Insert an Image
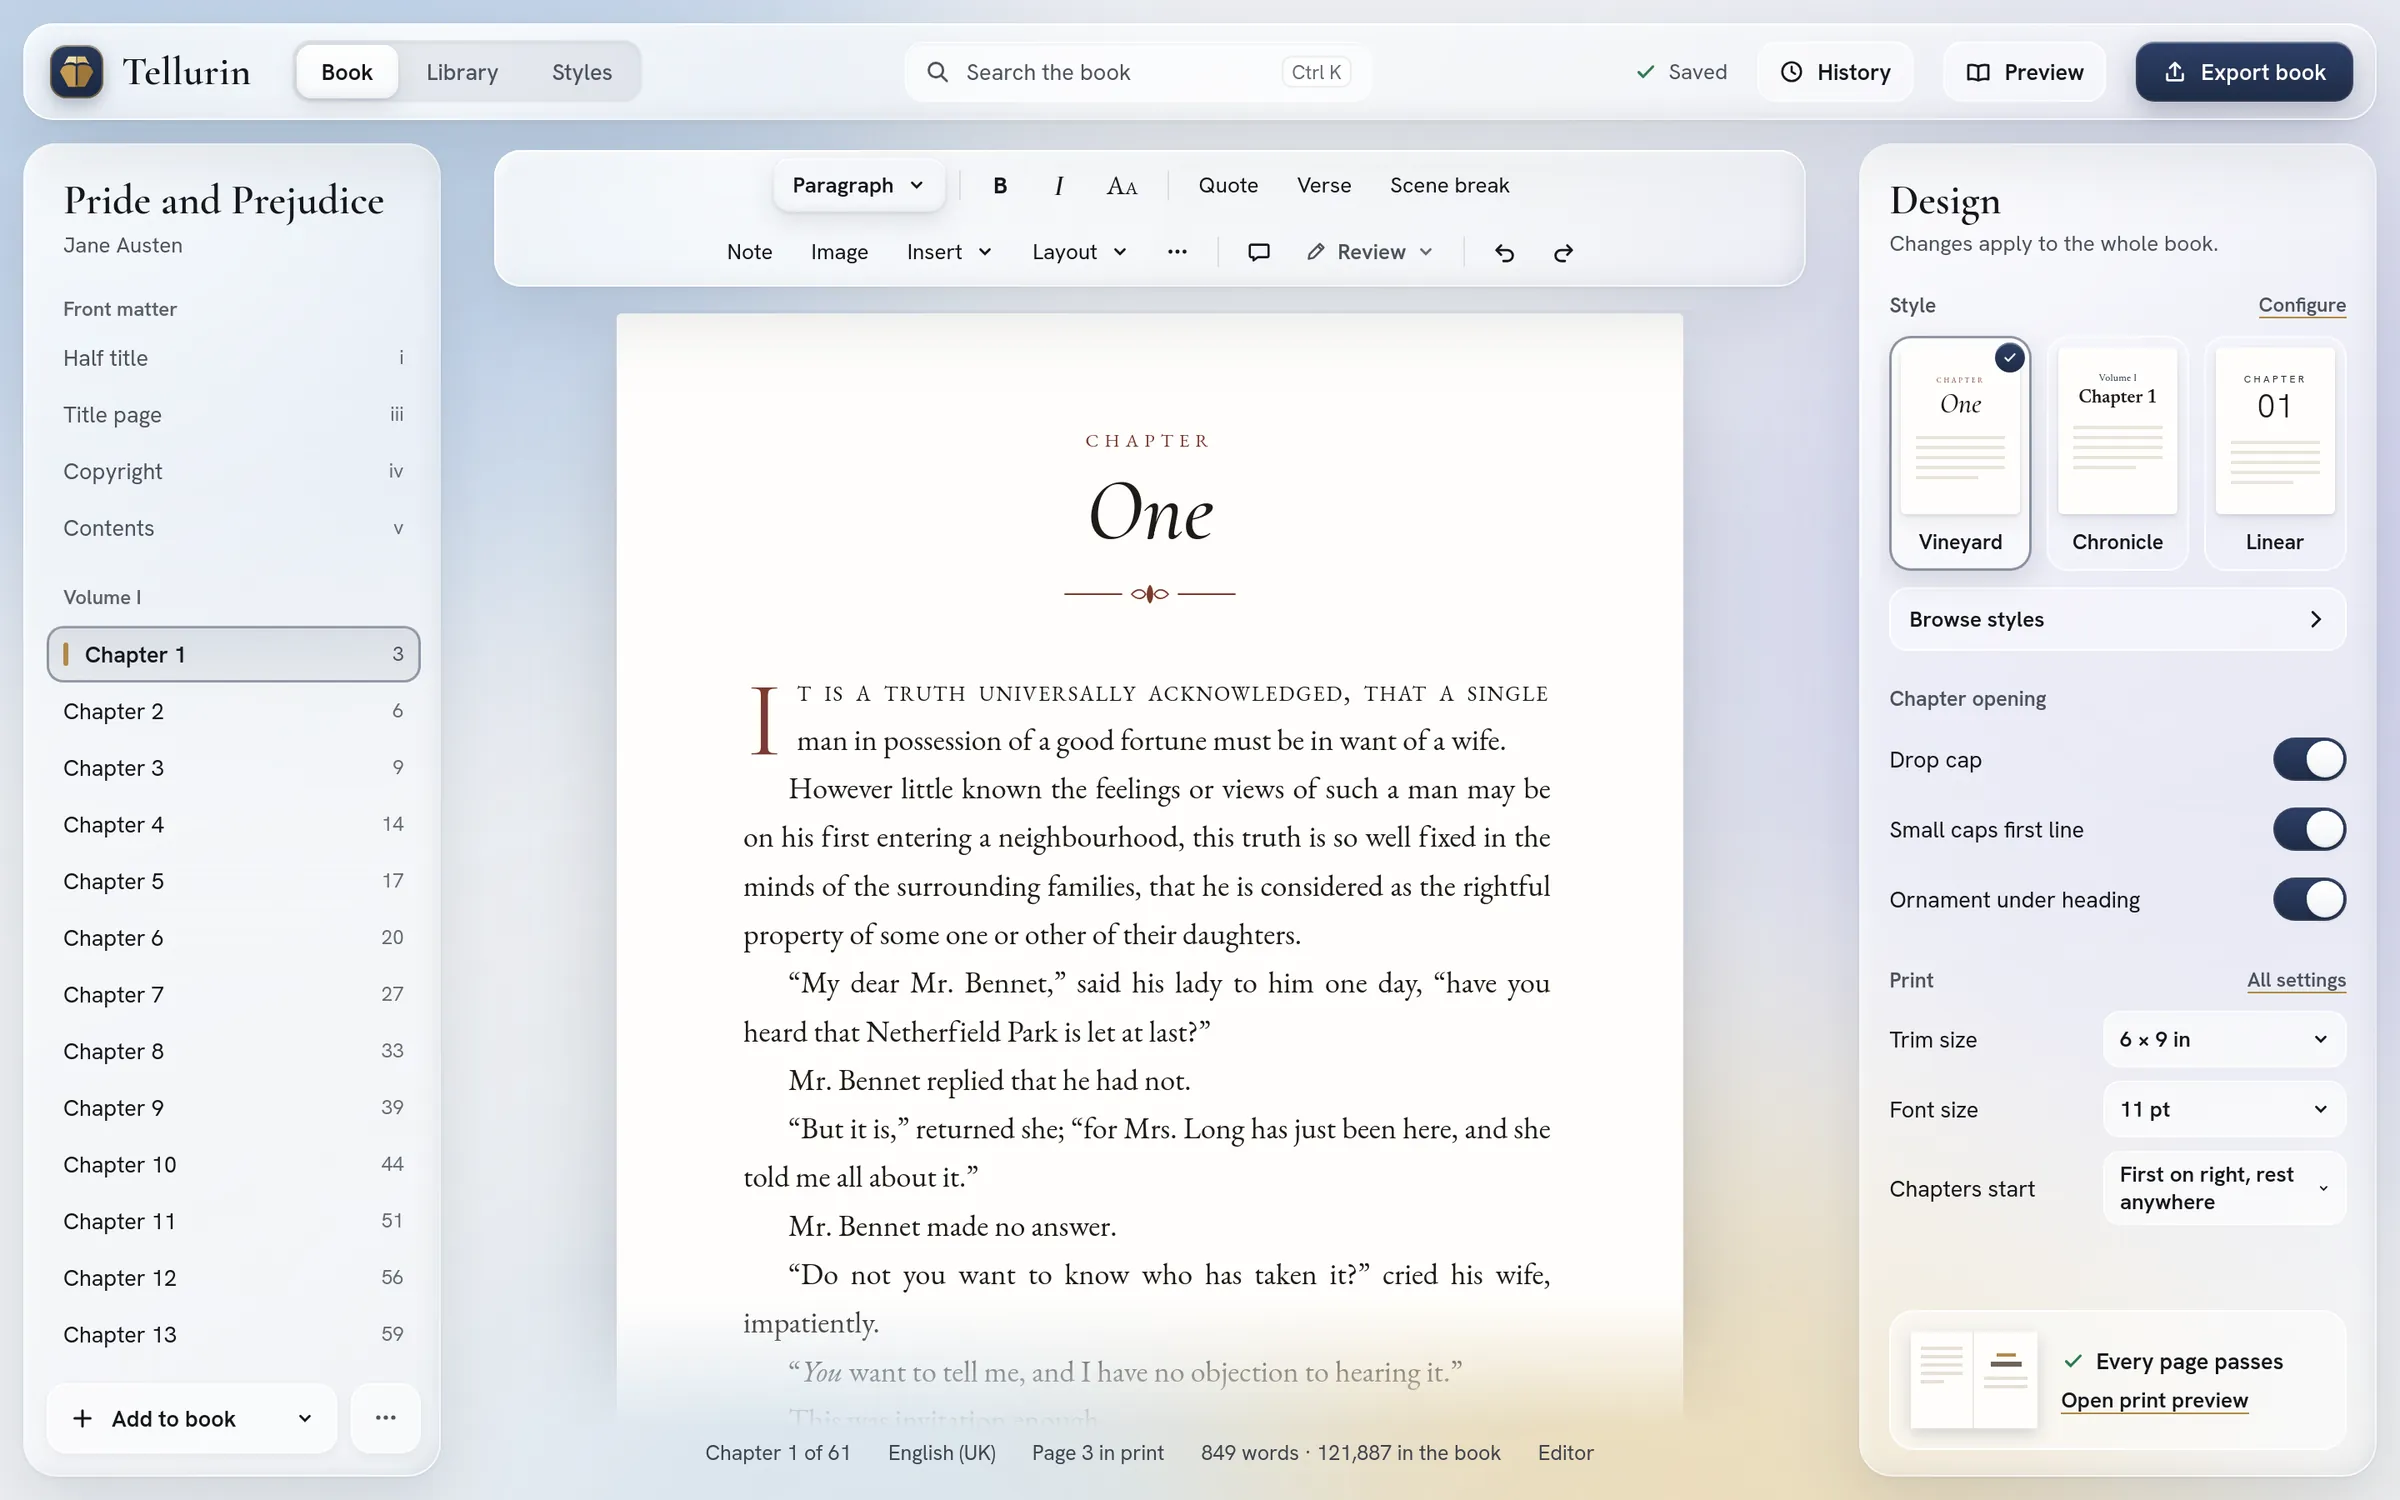 [839, 252]
